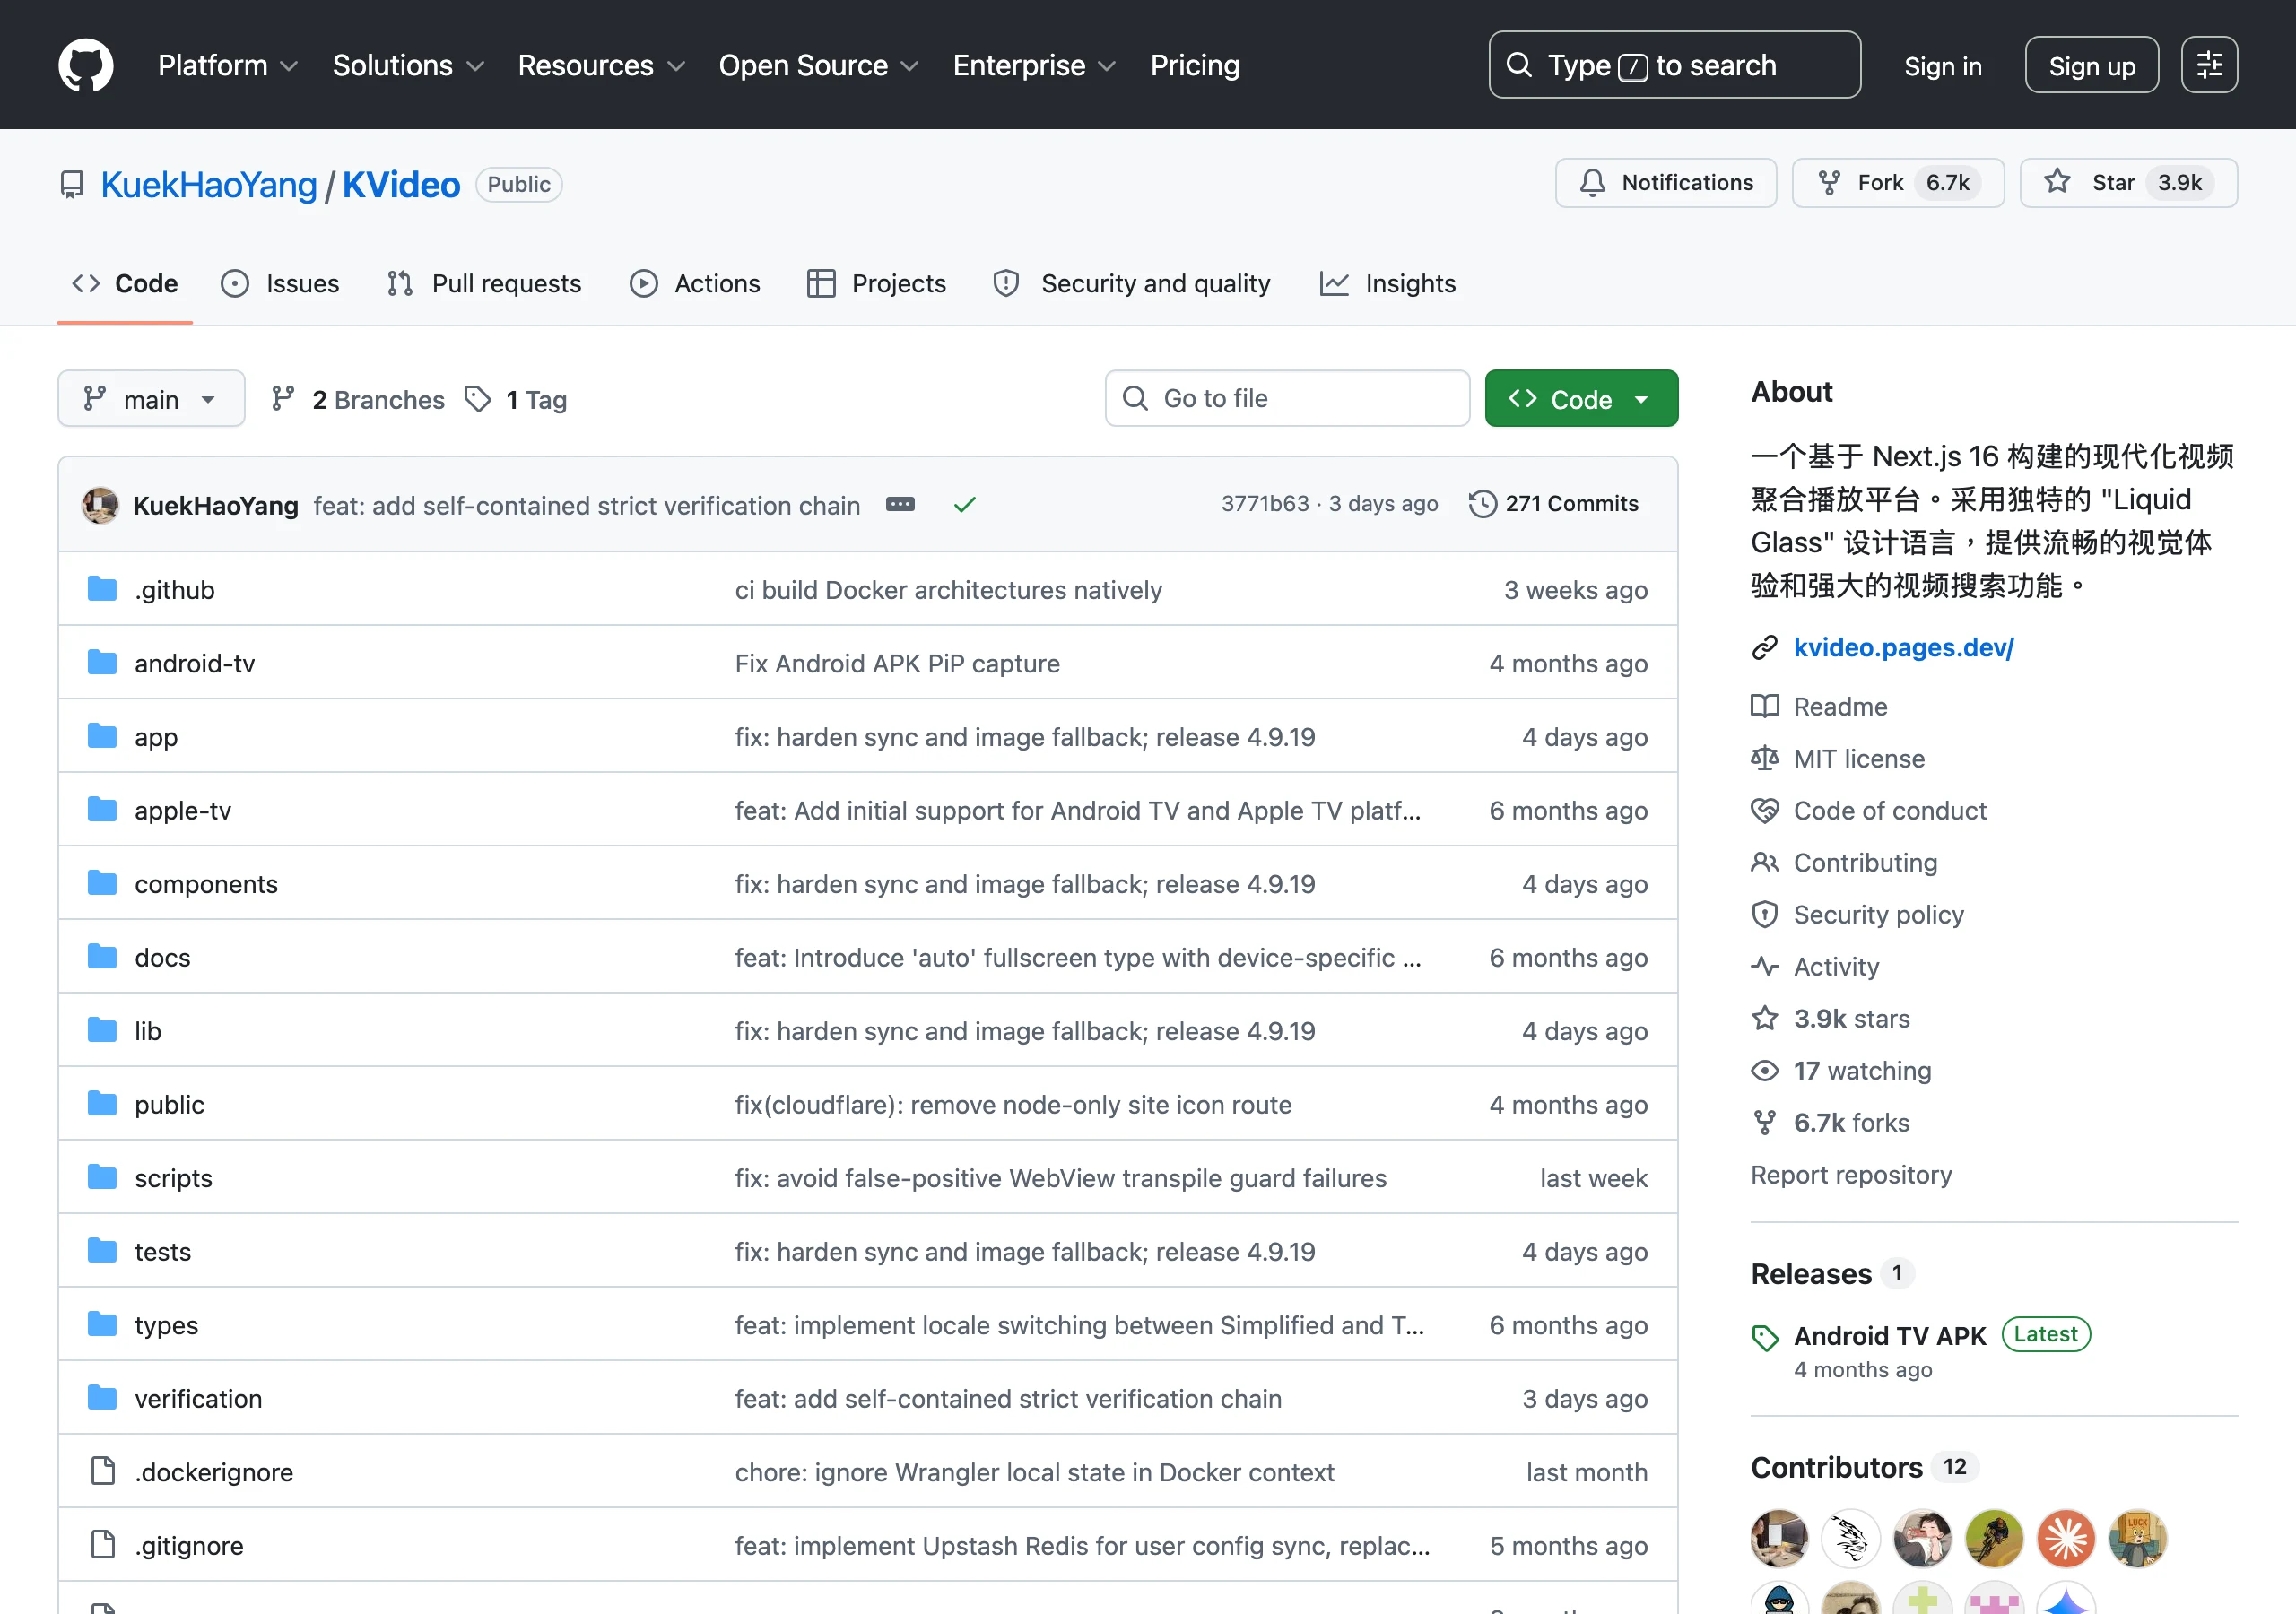Open the .gitignore file
2296x1614 pixels.
click(189, 1545)
